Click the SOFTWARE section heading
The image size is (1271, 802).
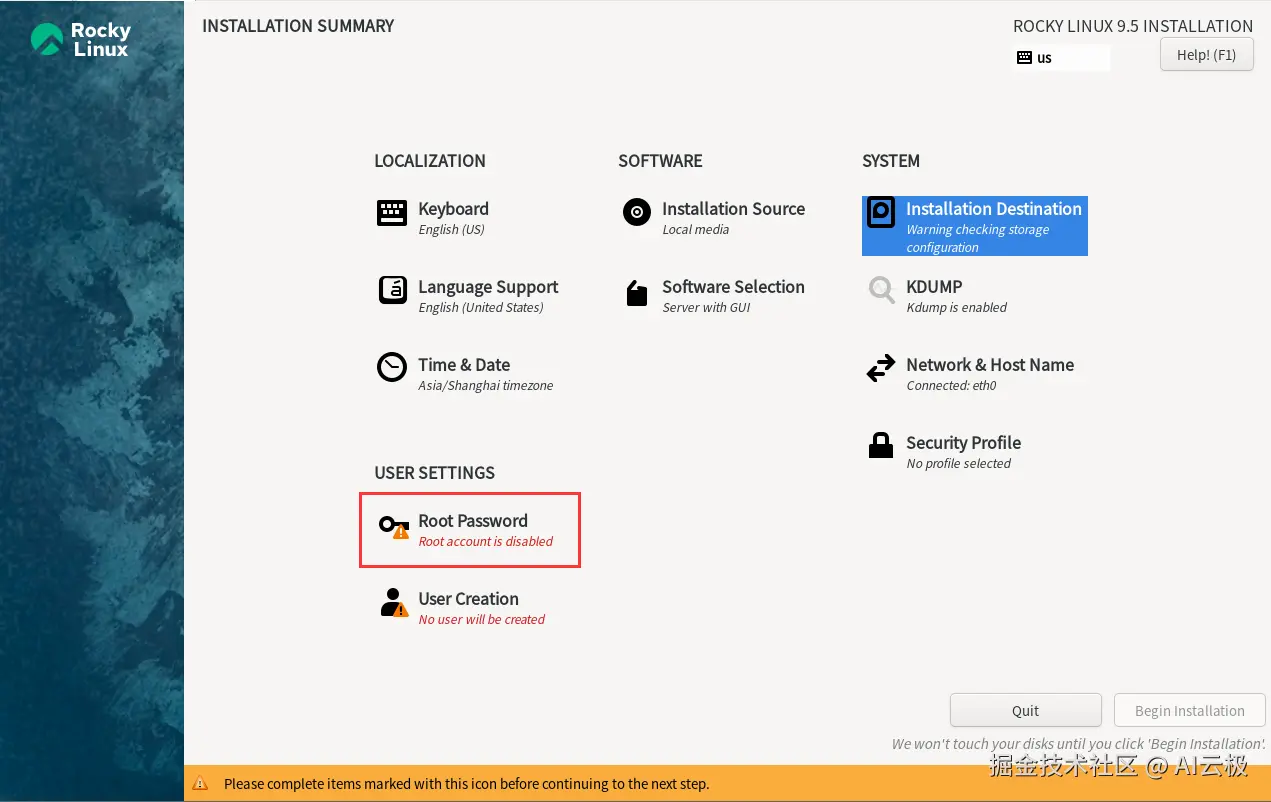coord(660,161)
